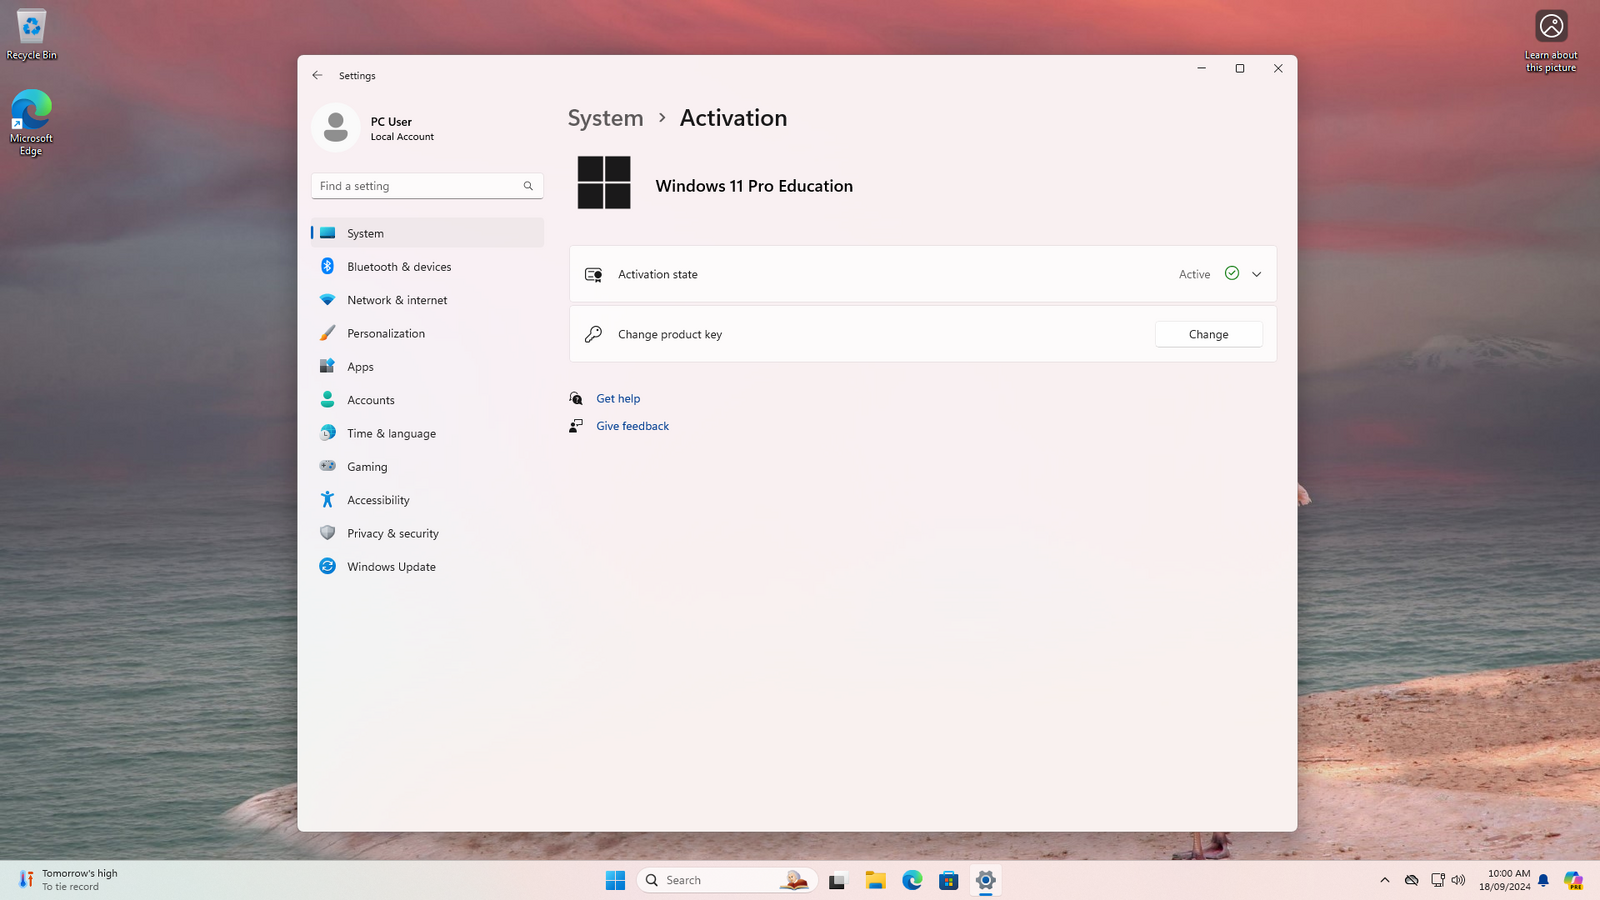Click the Activation state label
Screen dimensions: 1600x900
[x=658, y=274]
